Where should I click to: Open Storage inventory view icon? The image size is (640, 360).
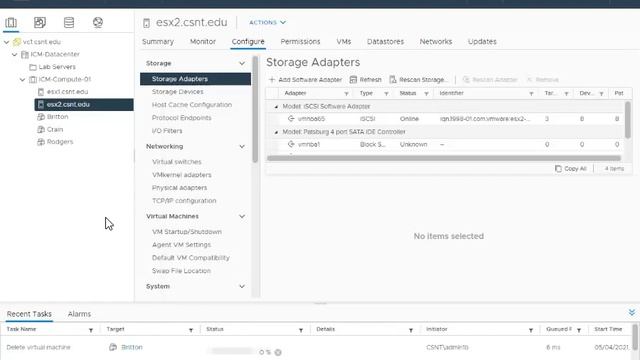coord(69,22)
